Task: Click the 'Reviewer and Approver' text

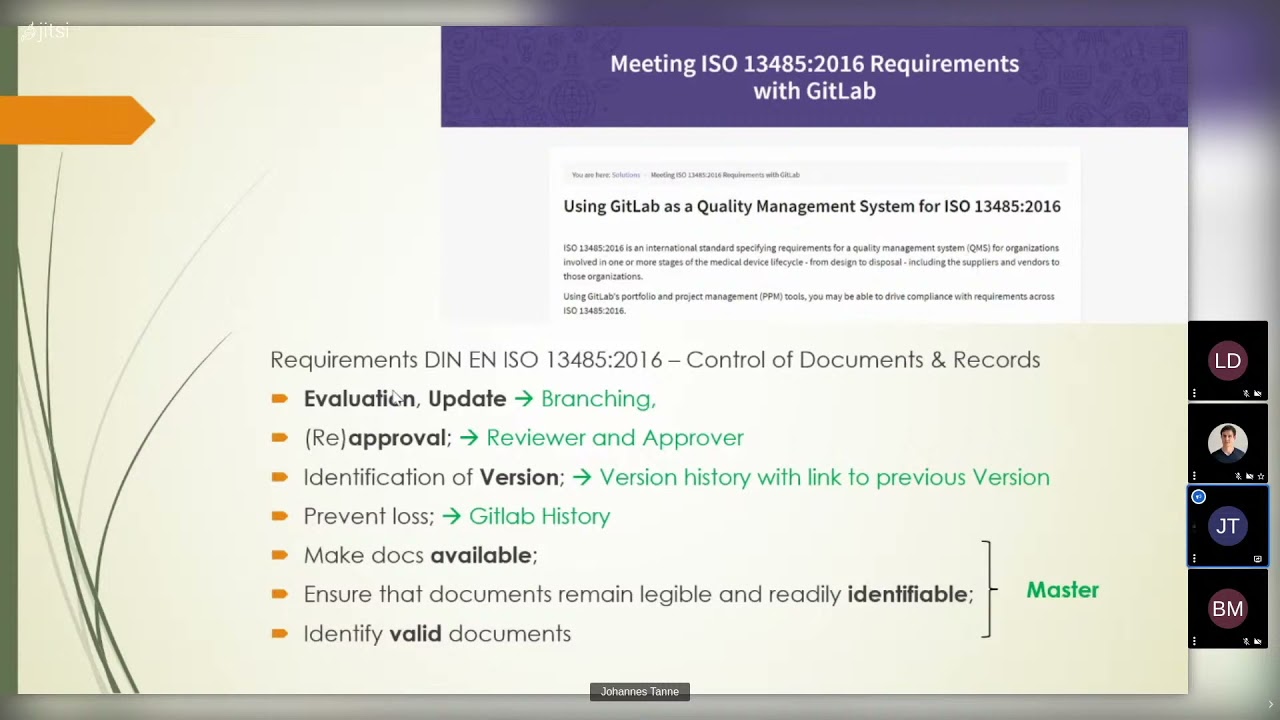Action: click(x=615, y=438)
